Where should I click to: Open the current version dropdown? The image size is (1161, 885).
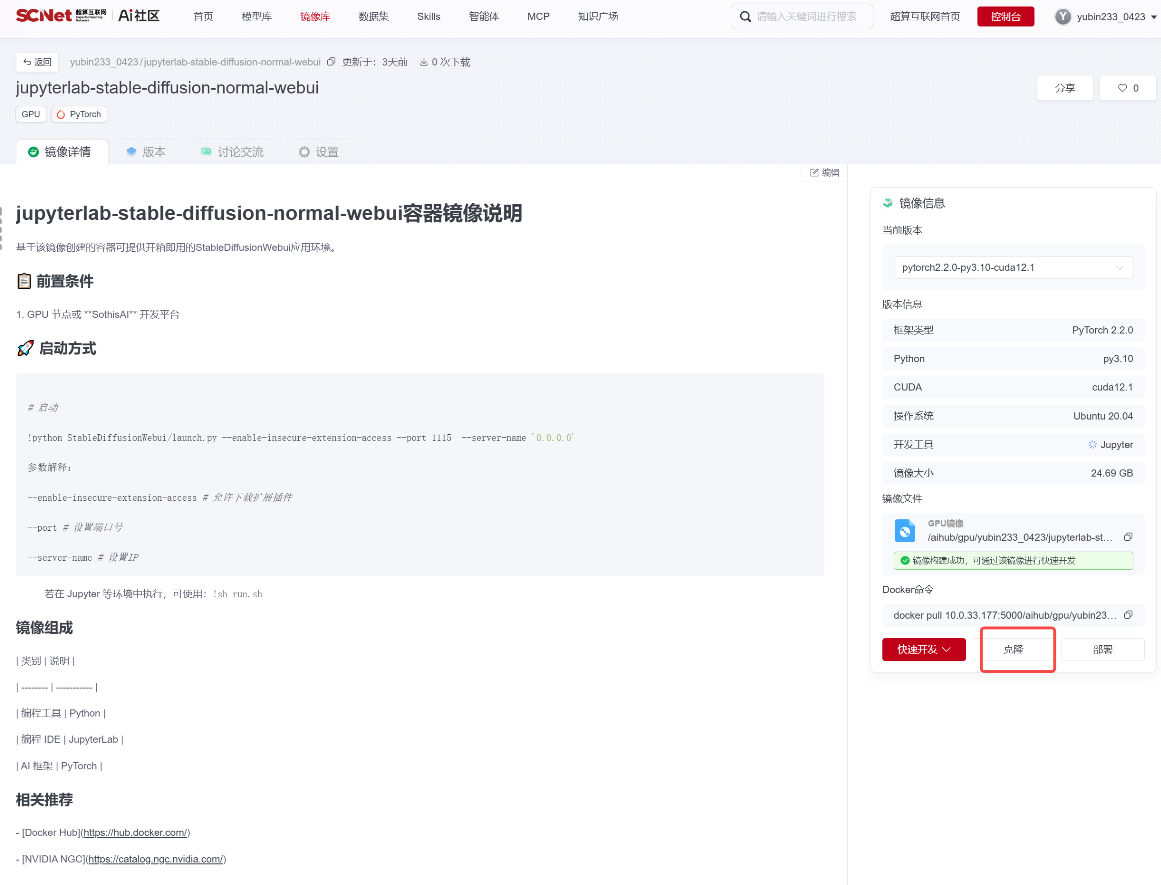click(1013, 267)
